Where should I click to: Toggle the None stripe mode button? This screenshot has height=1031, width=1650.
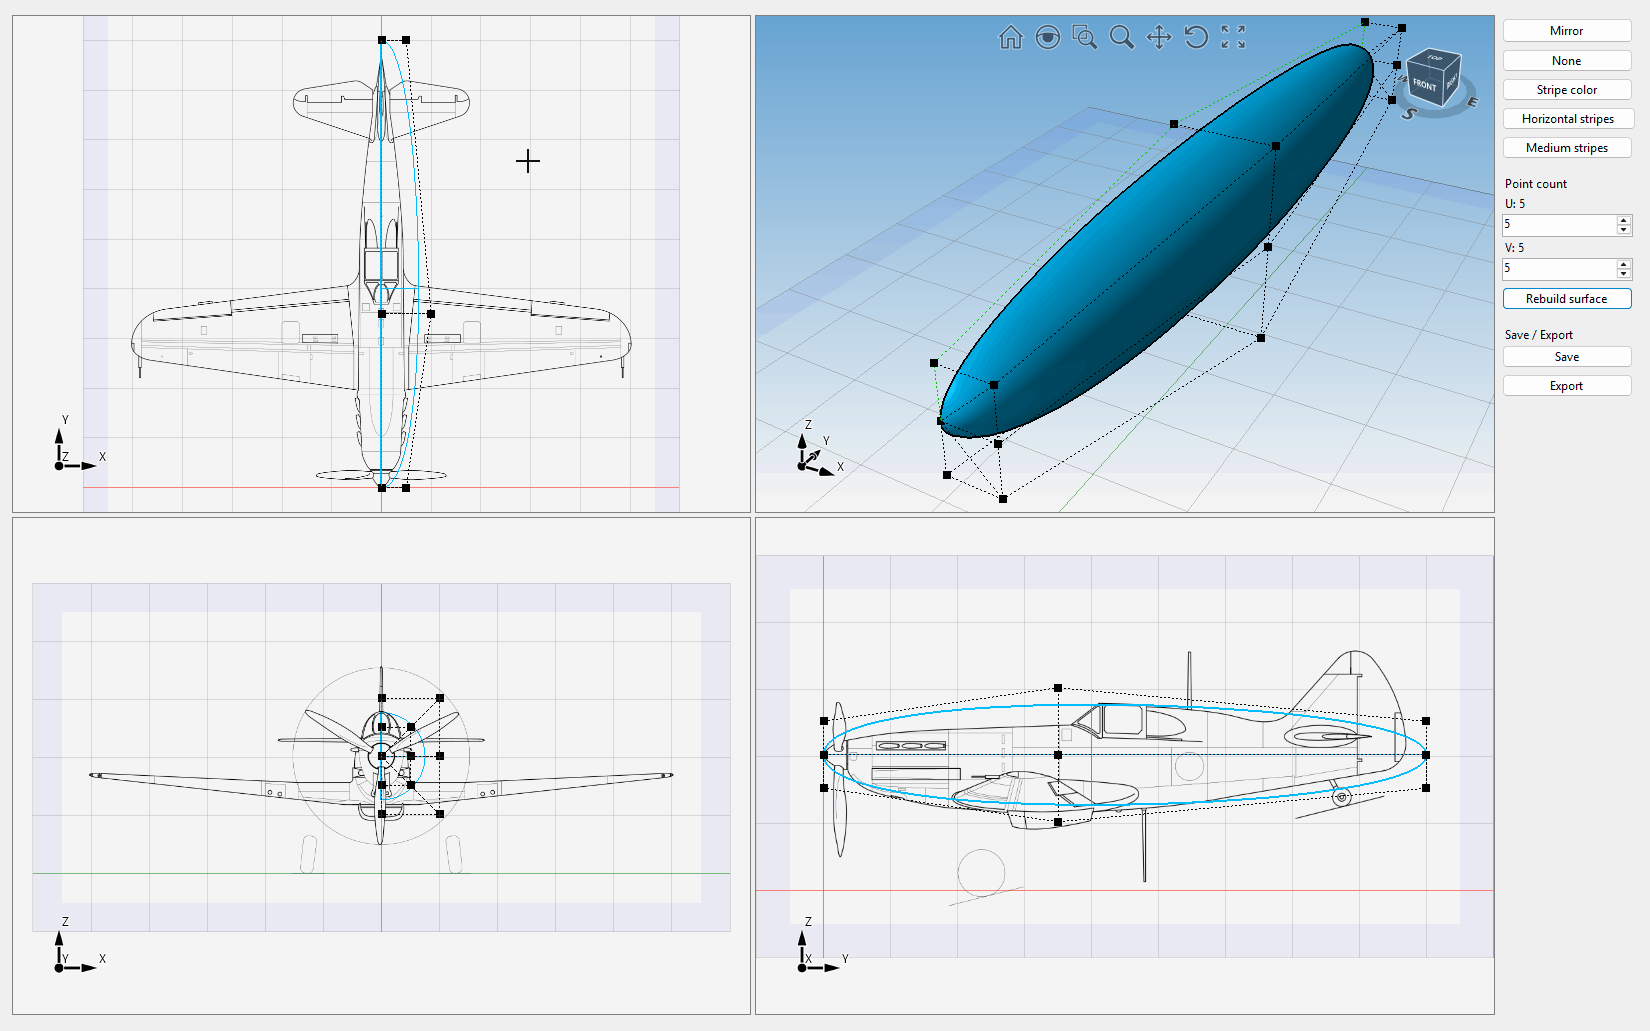(x=1566, y=61)
